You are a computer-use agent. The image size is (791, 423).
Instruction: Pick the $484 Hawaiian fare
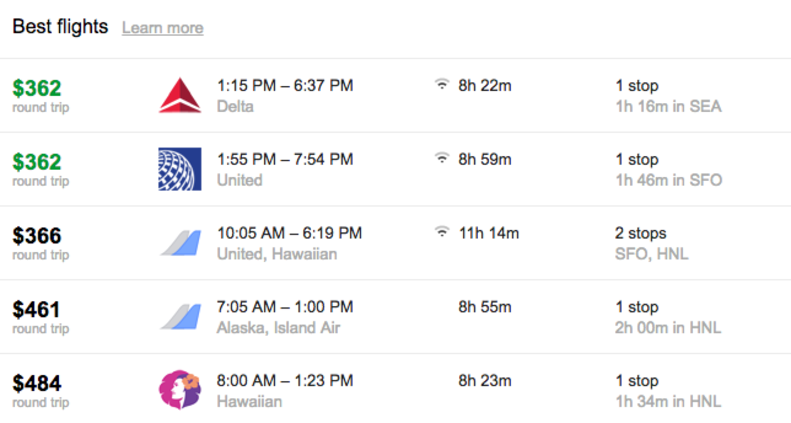click(37, 383)
